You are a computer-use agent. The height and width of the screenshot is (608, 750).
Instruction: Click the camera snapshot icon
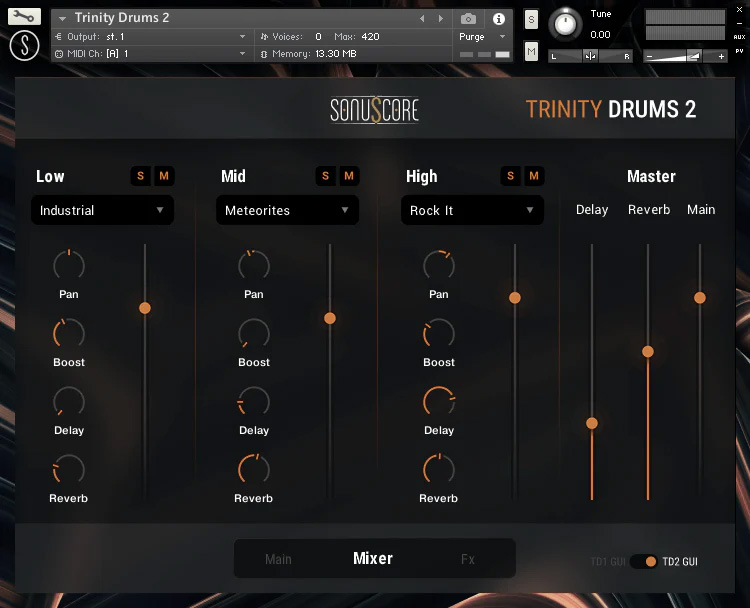[x=468, y=18]
